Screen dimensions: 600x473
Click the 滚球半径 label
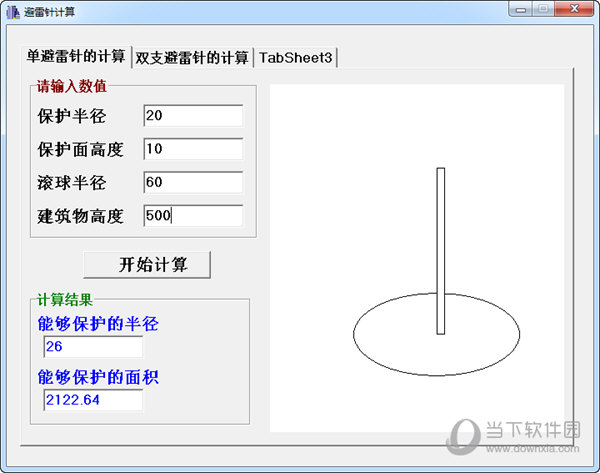click(72, 183)
